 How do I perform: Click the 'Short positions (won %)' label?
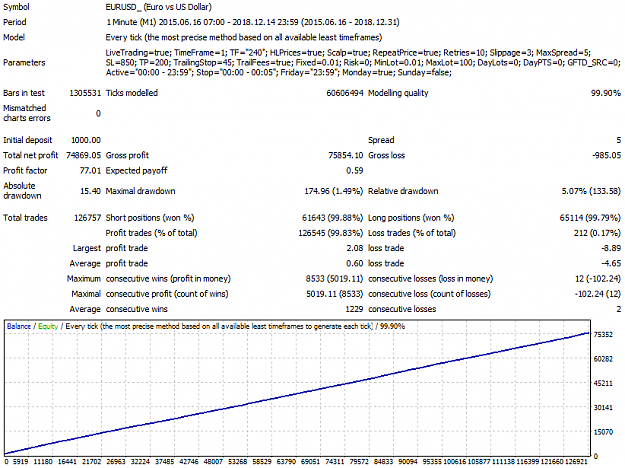tap(150, 218)
